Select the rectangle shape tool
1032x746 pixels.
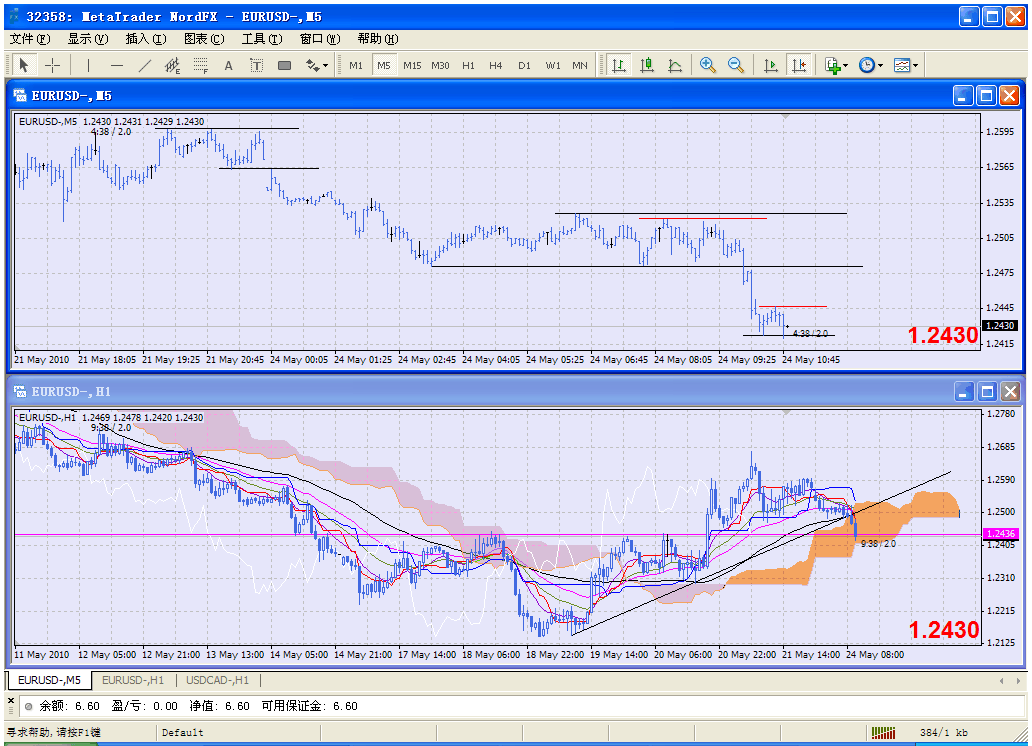[284, 65]
